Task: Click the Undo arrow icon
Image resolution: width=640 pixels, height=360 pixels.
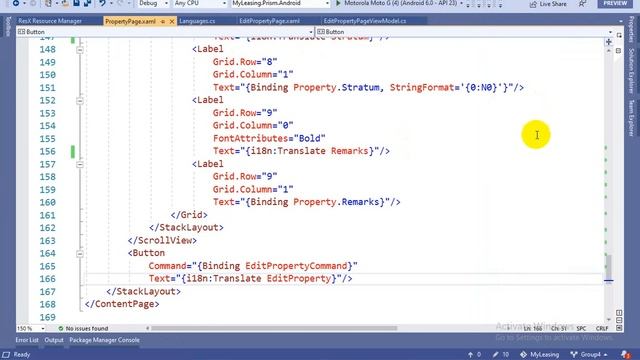Action: point(102,3)
